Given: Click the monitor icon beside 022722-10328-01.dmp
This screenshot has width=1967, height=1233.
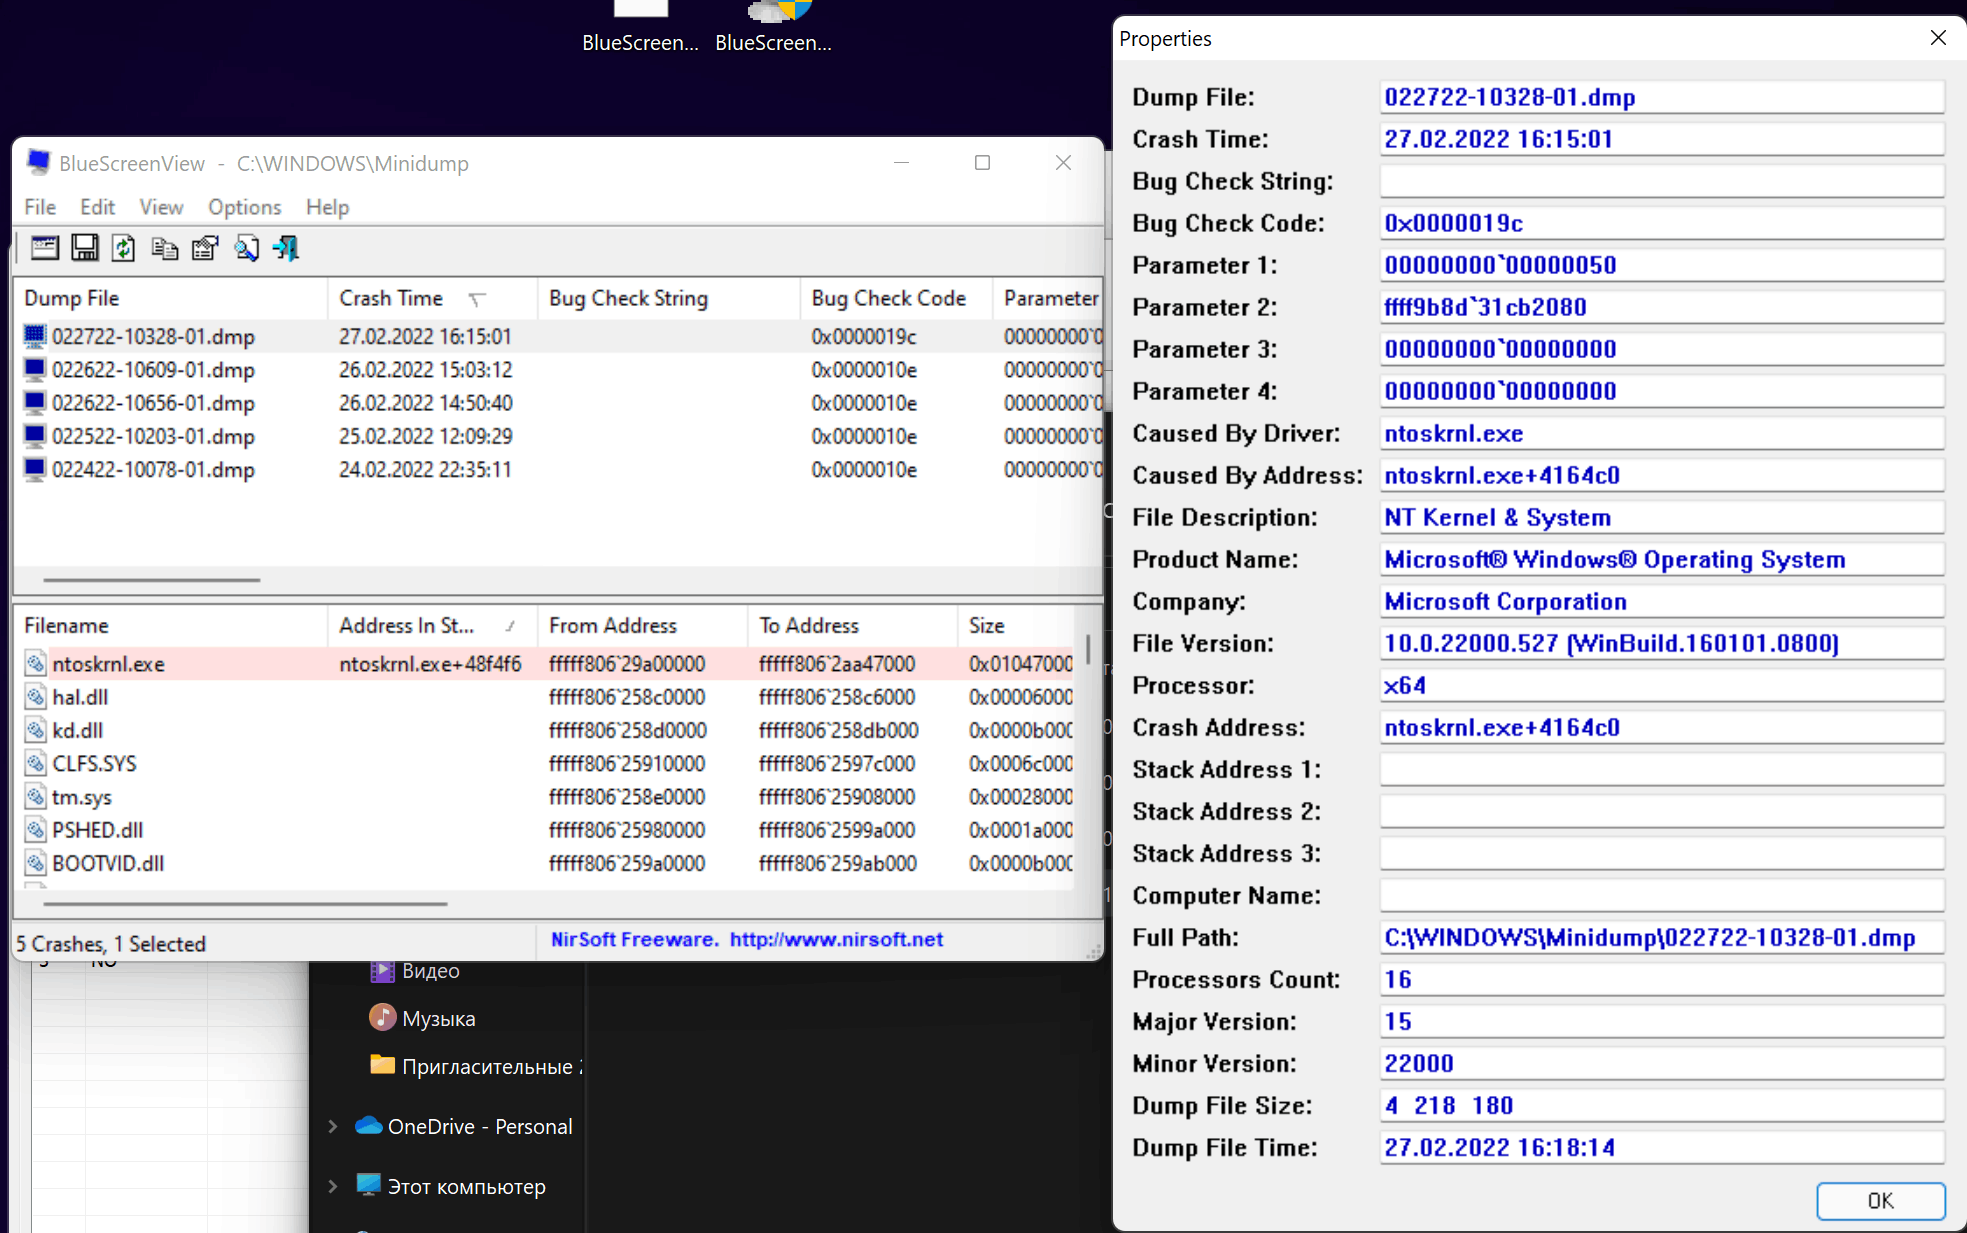Looking at the screenshot, I should 35,336.
